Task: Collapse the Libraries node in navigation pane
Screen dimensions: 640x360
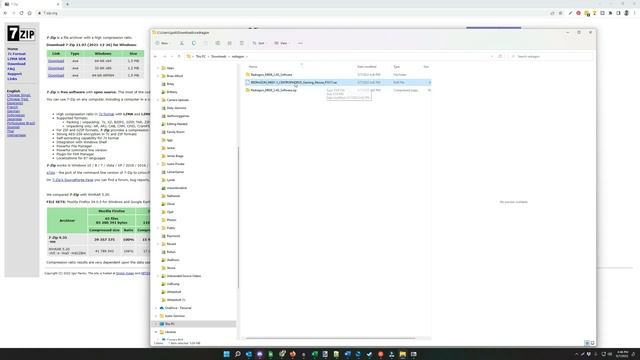Action: (x=156, y=332)
